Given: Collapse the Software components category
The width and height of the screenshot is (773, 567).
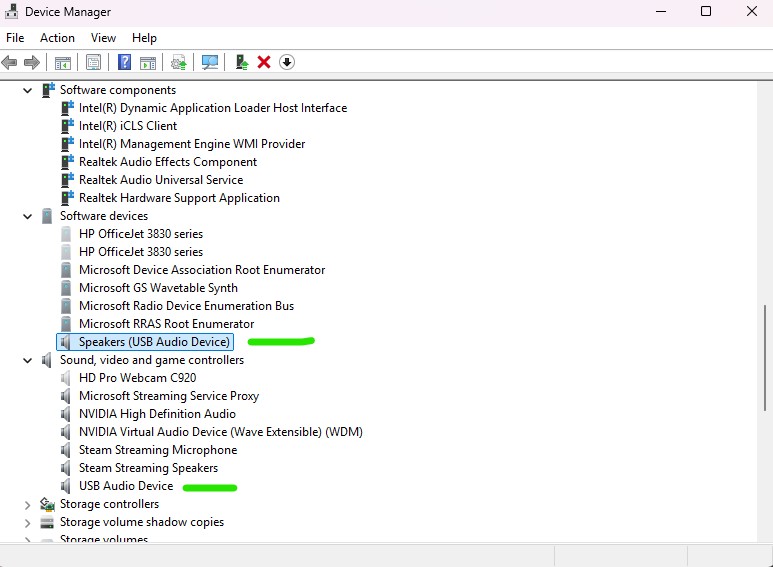Looking at the screenshot, I should click(28, 90).
